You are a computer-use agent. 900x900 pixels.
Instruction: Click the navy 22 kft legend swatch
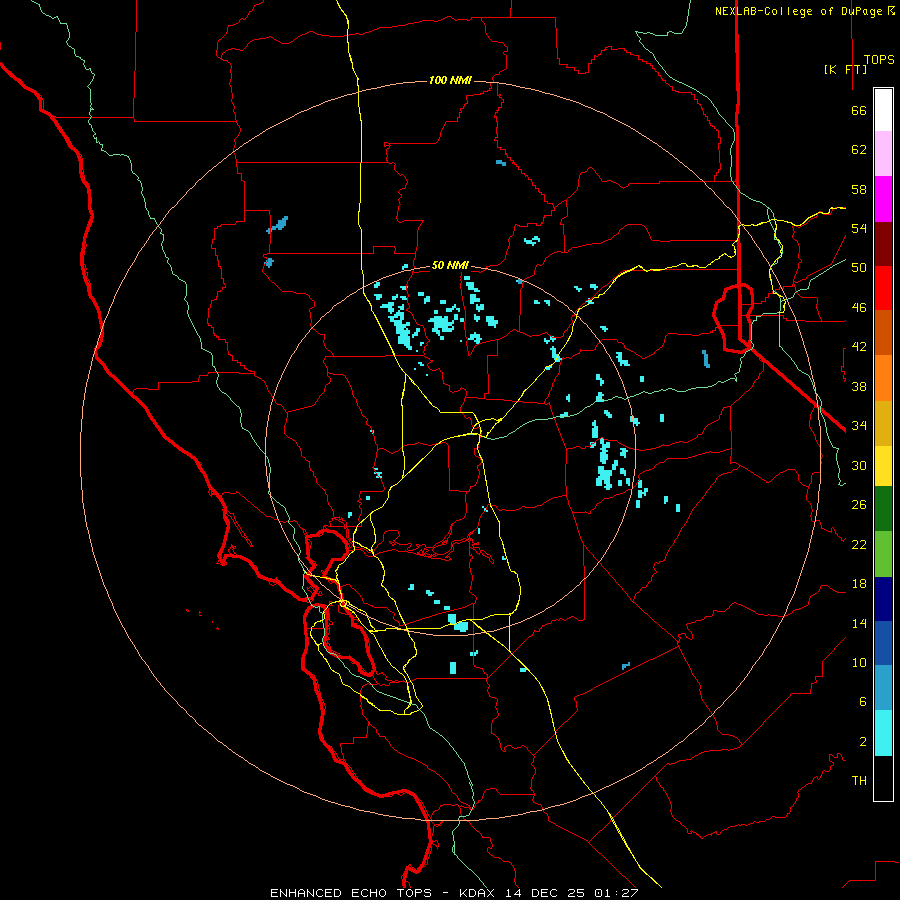pyautogui.click(x=883, y=599)
